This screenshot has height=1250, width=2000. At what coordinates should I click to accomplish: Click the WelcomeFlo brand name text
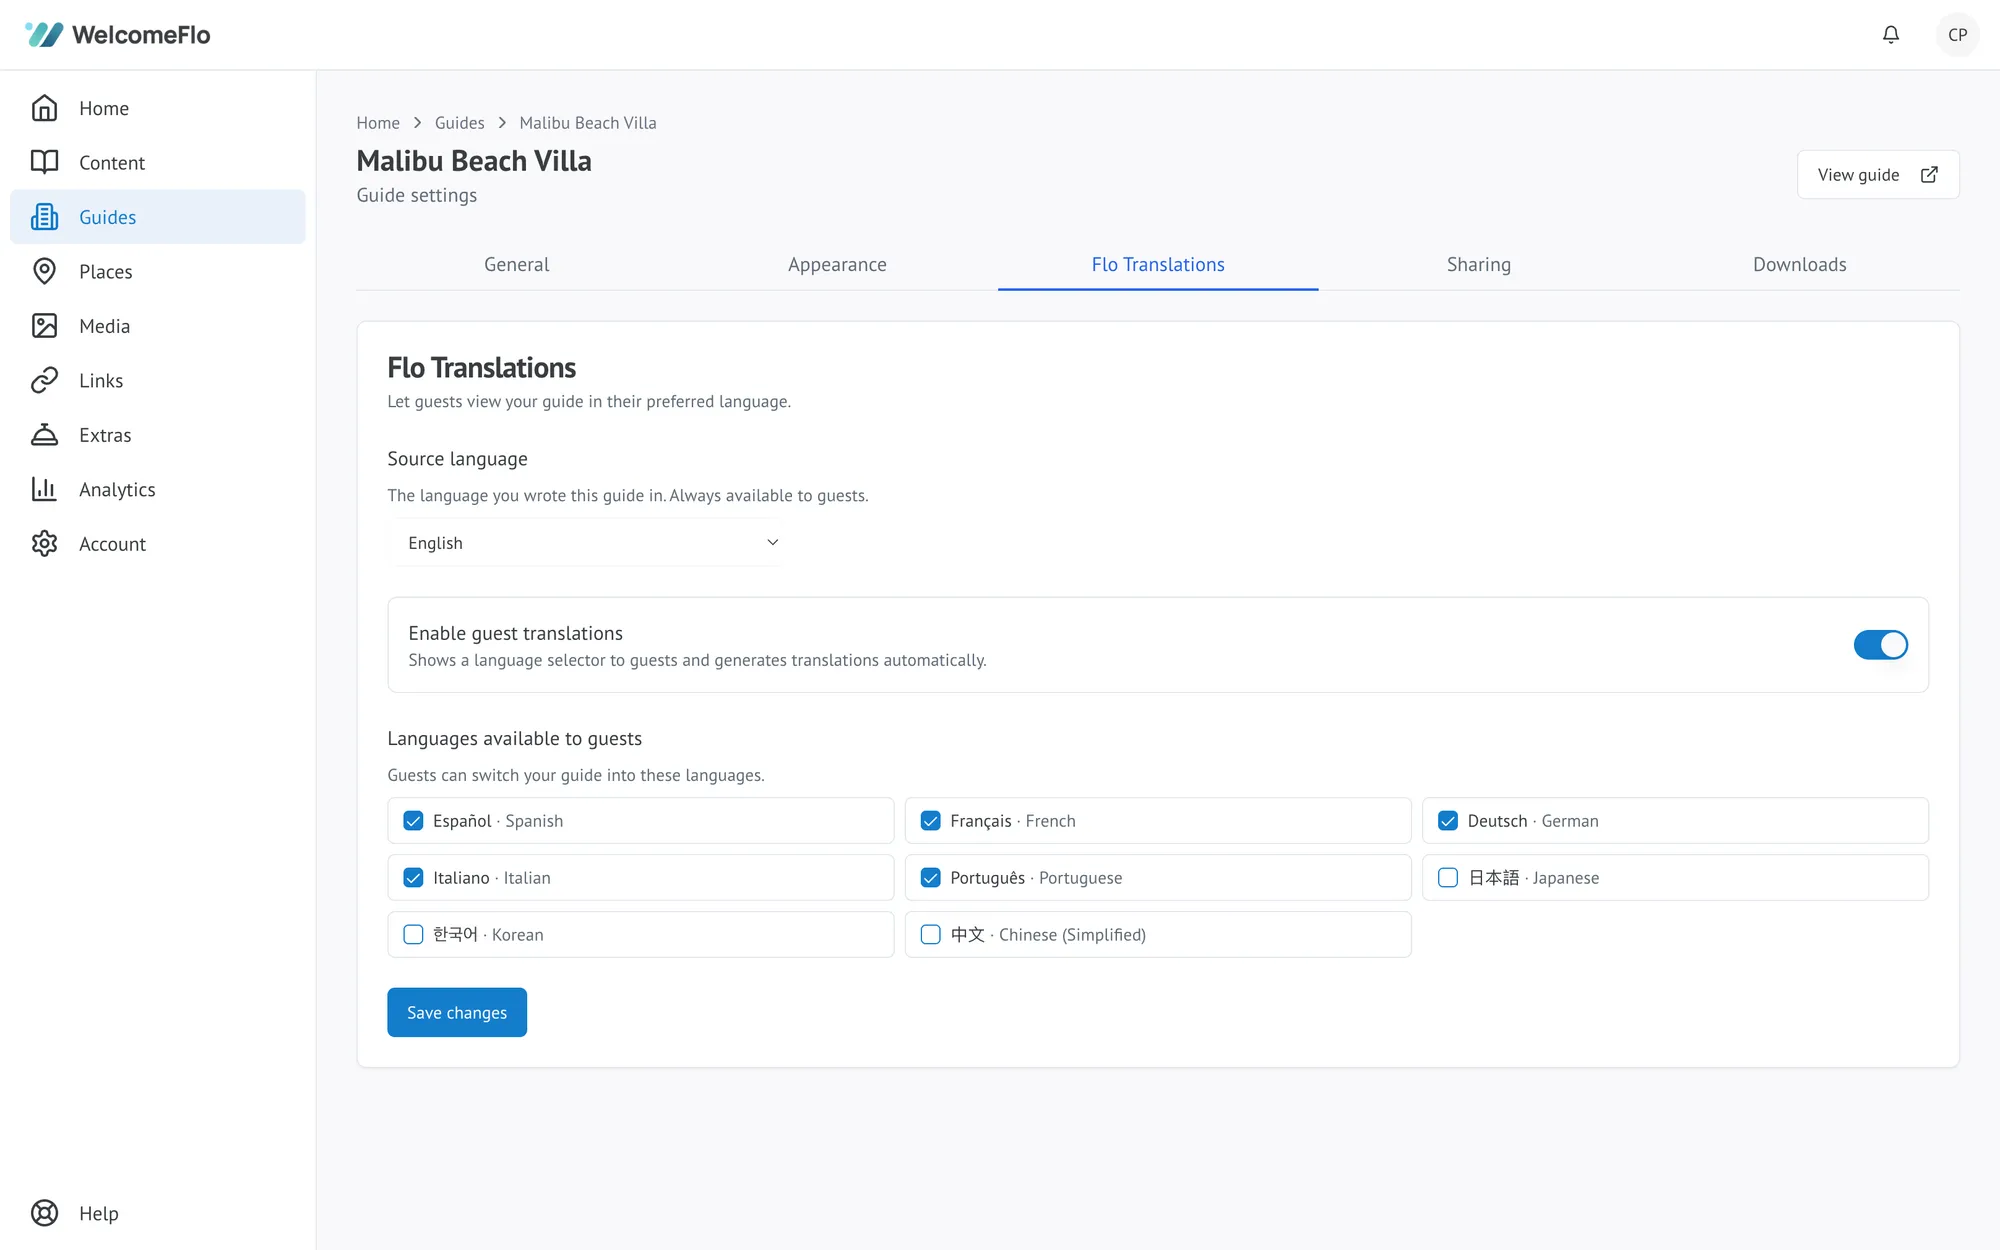(x=141, y=35)
